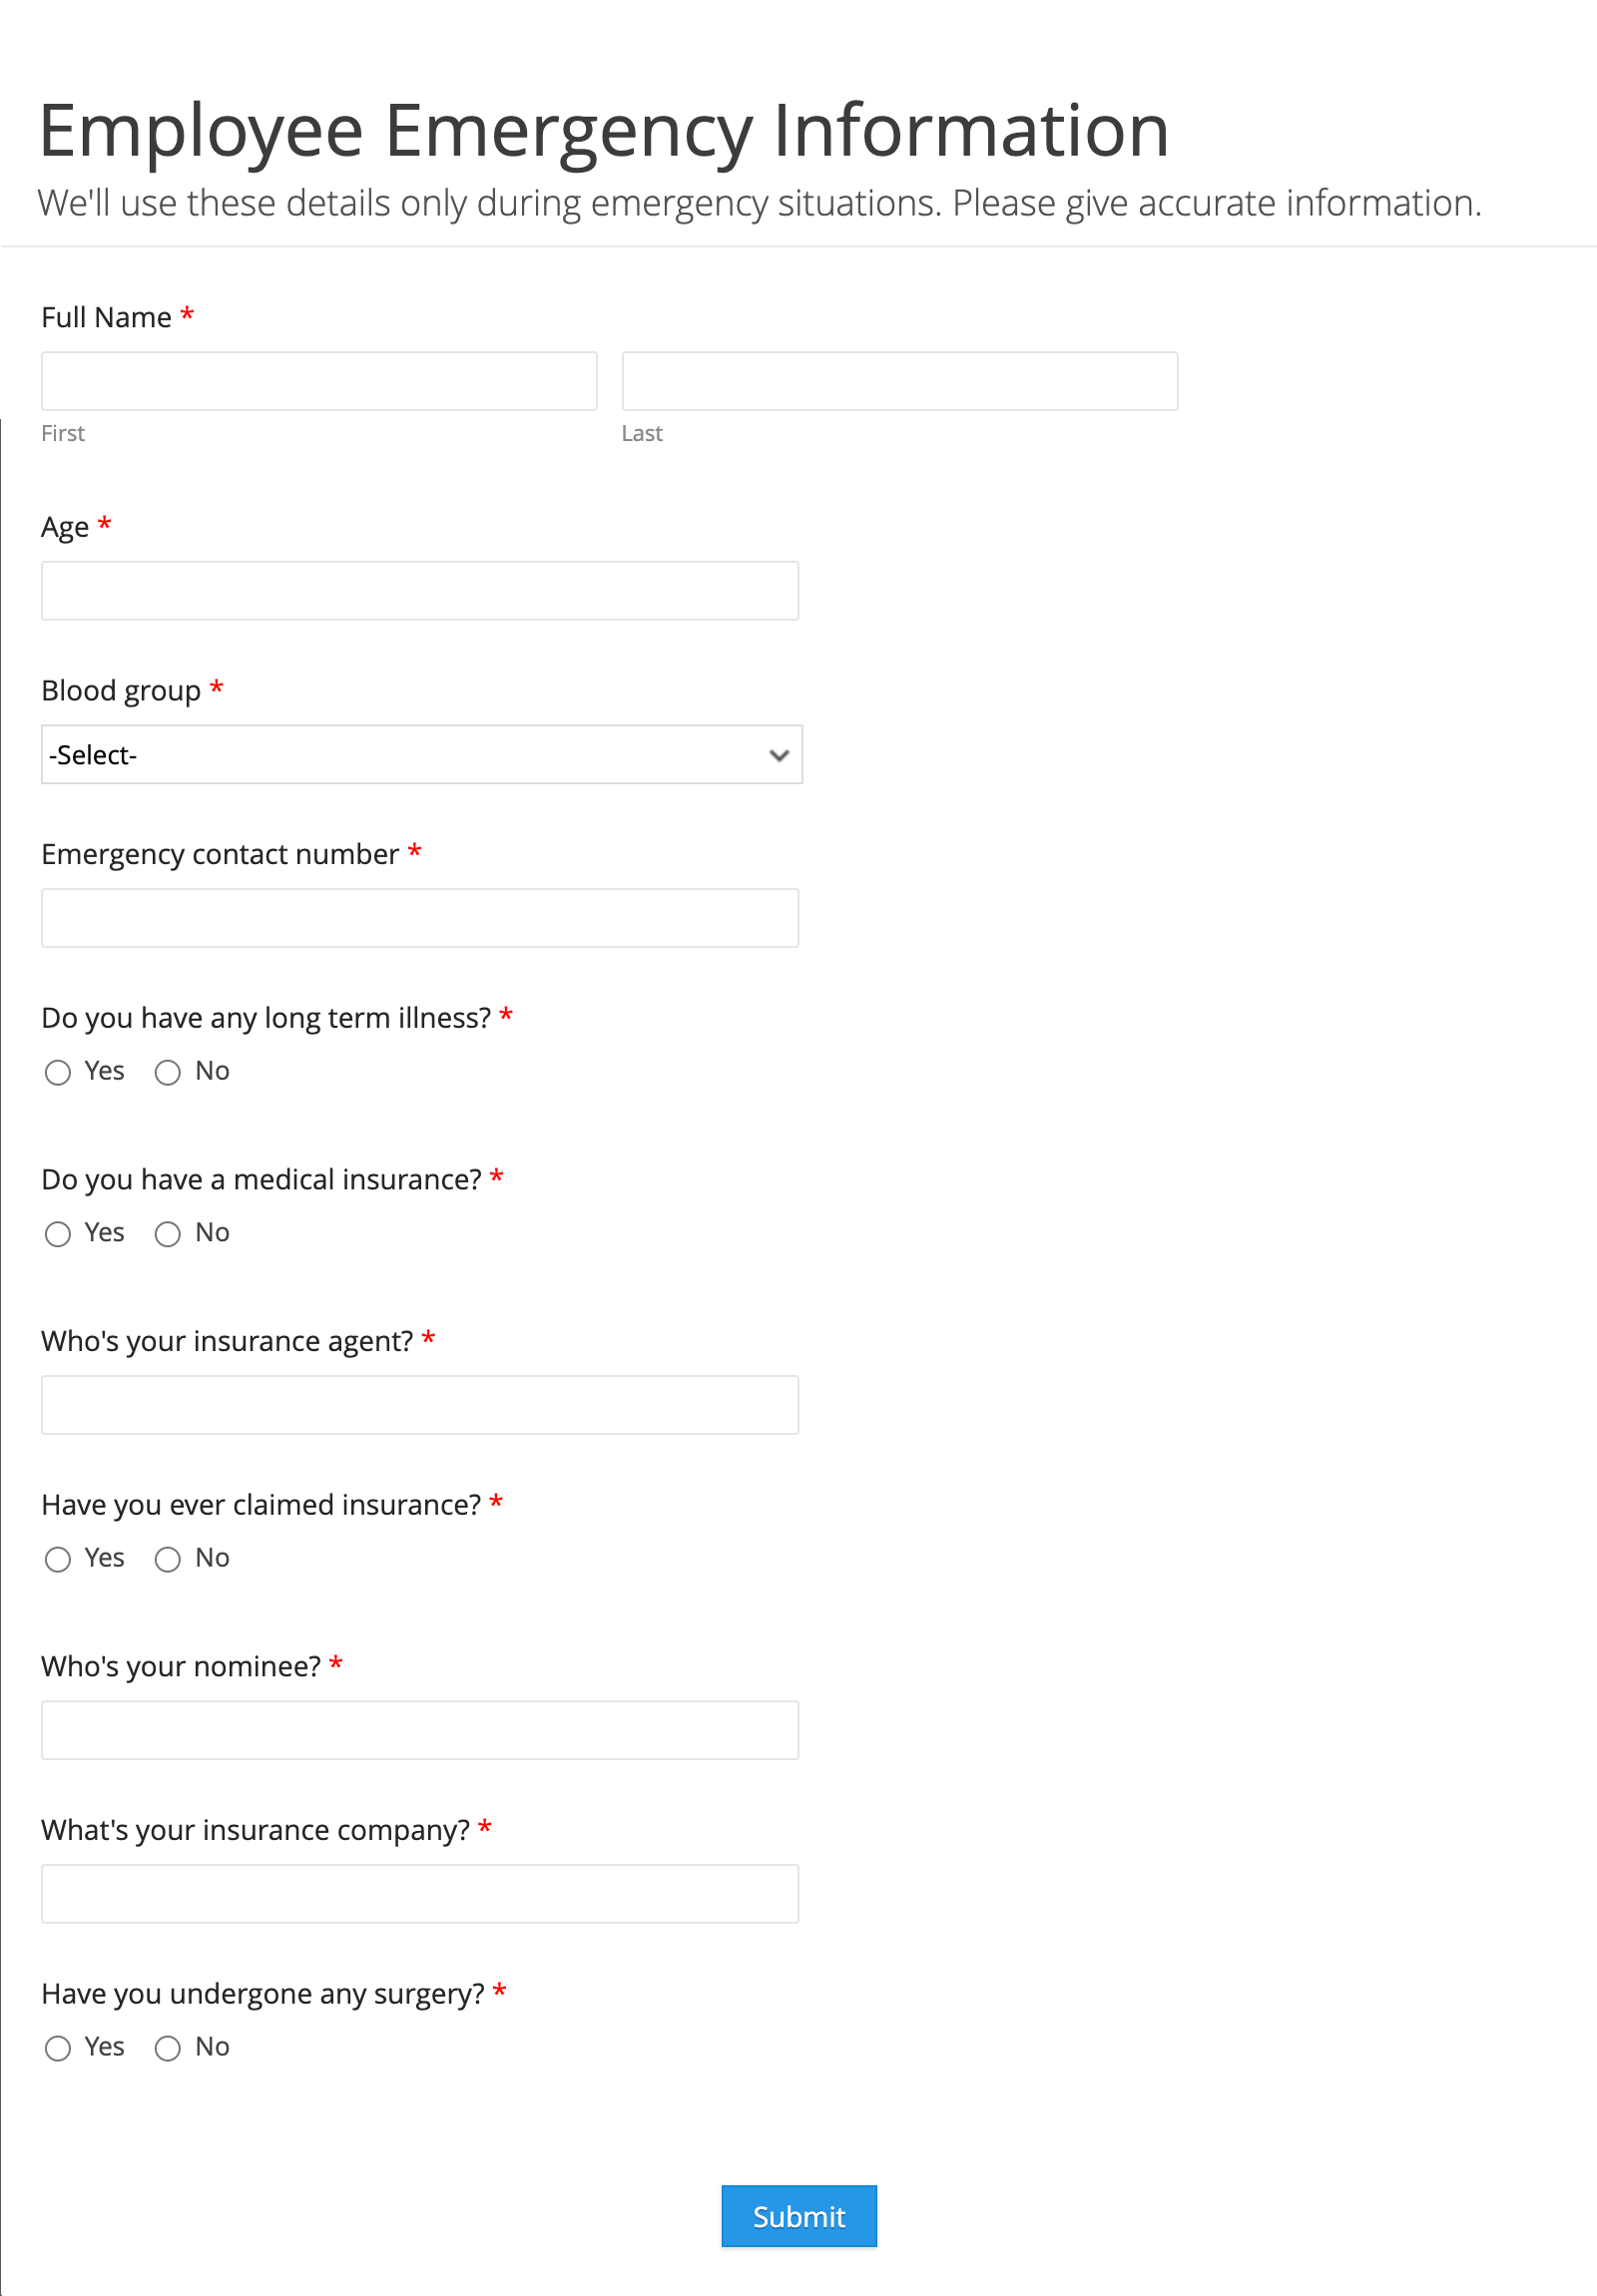Select Yes for ever claimed insurance
The height and width of the screenshot is (2296, 1597).
click(58, 1559)
